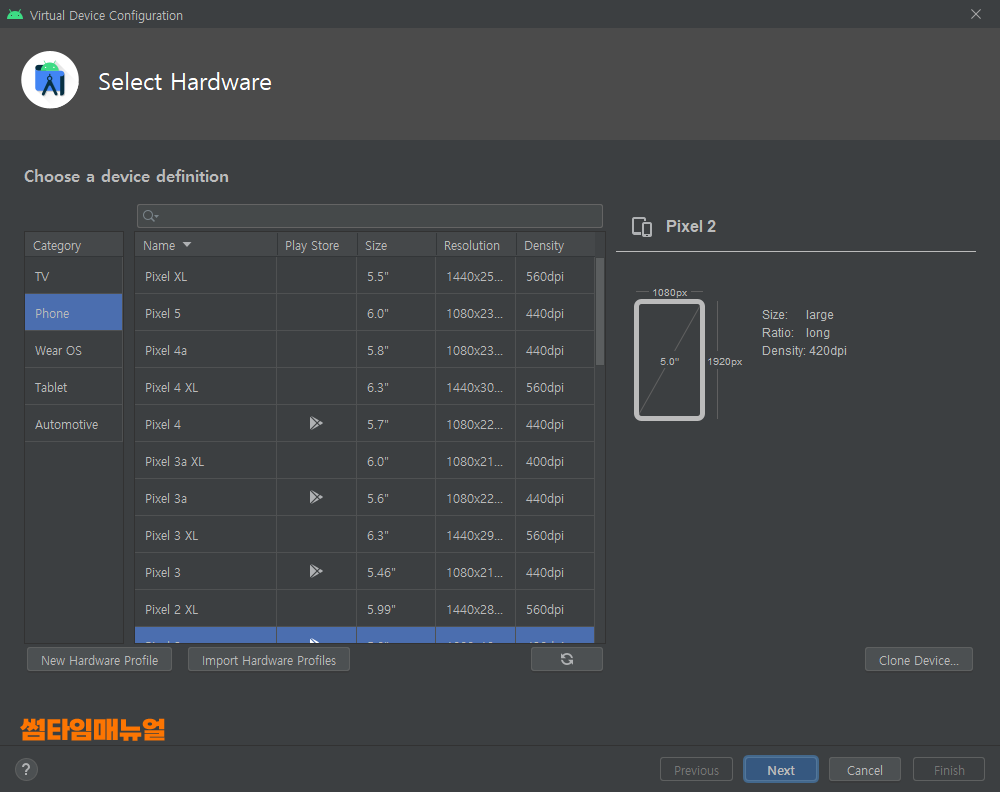Click the Previous button
Viewport: 1000px width, 792px height.
click(x=696, y=770)
